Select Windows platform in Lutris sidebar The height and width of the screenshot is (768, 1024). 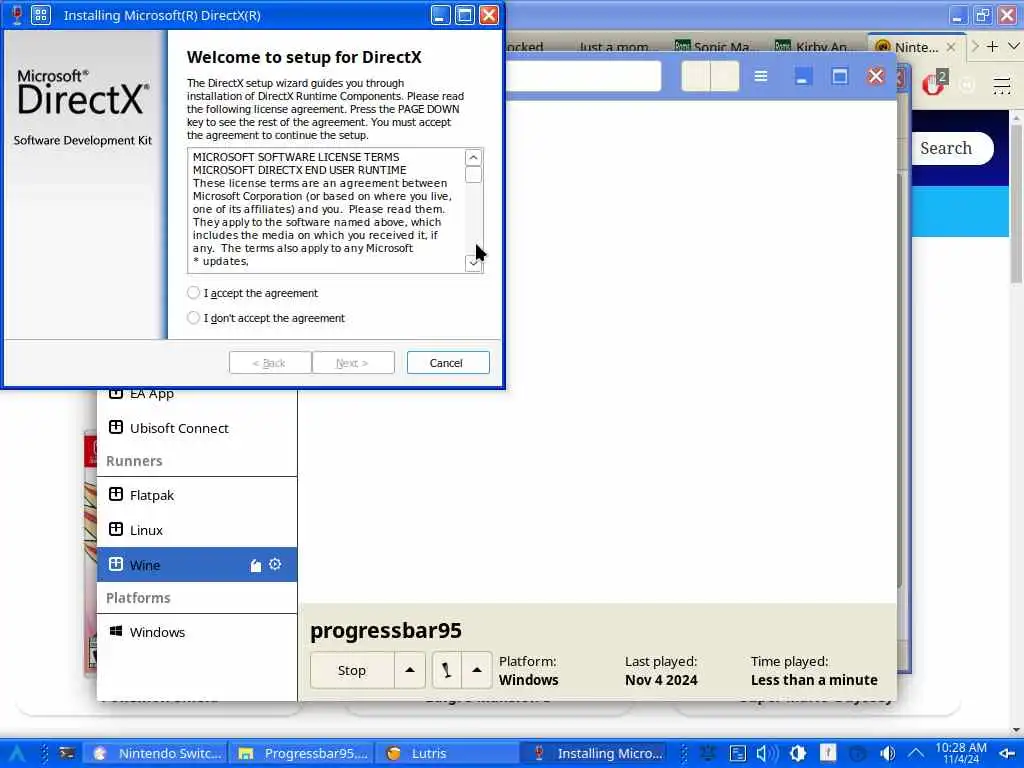(196, 632)
